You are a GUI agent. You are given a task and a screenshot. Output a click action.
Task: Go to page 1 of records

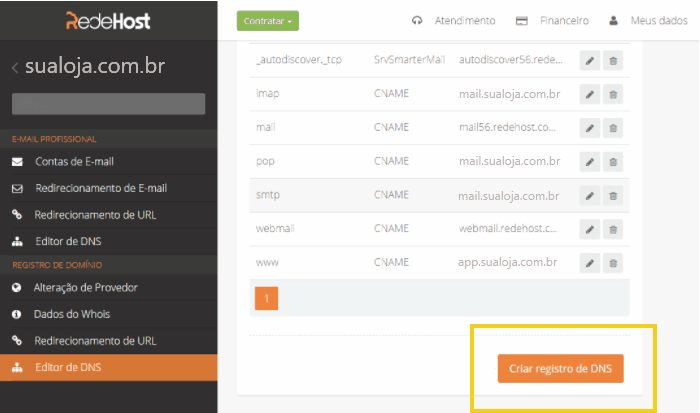(x=266, y=297)
